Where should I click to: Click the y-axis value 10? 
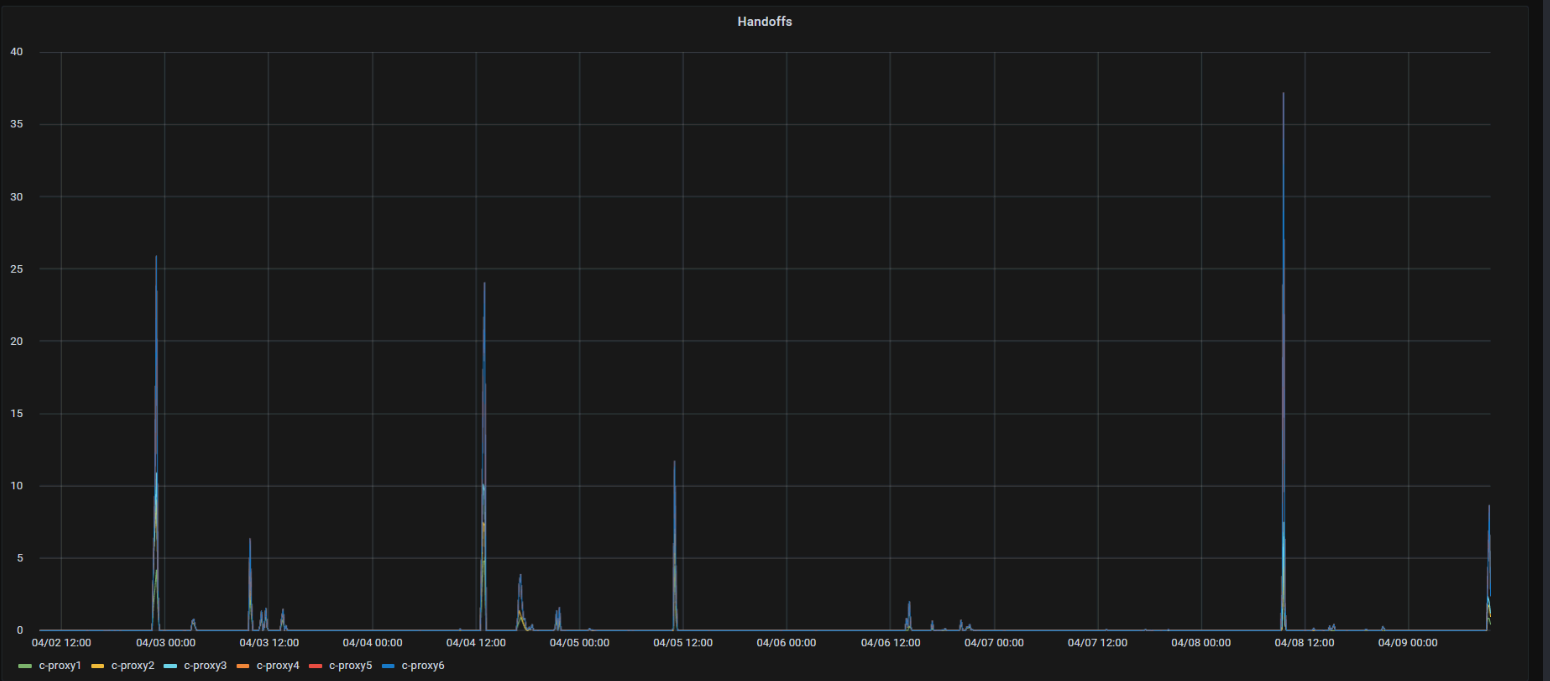16,486
